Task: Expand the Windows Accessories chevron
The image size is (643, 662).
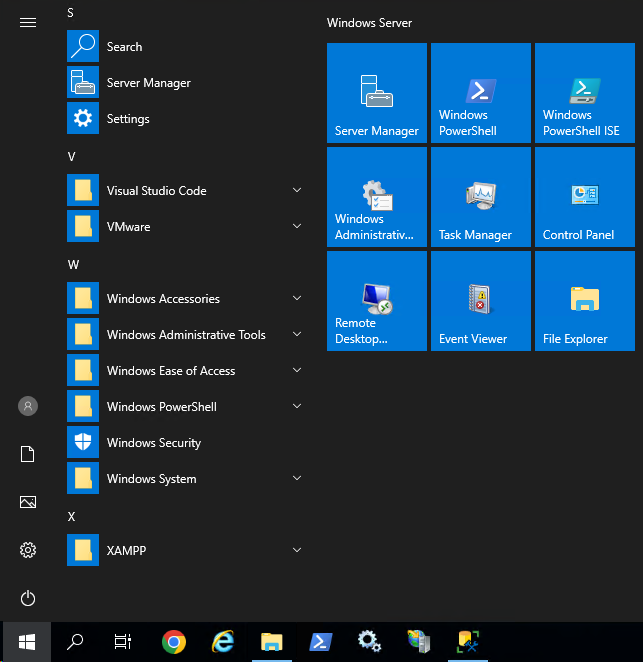Action: (x=297, y=298)
